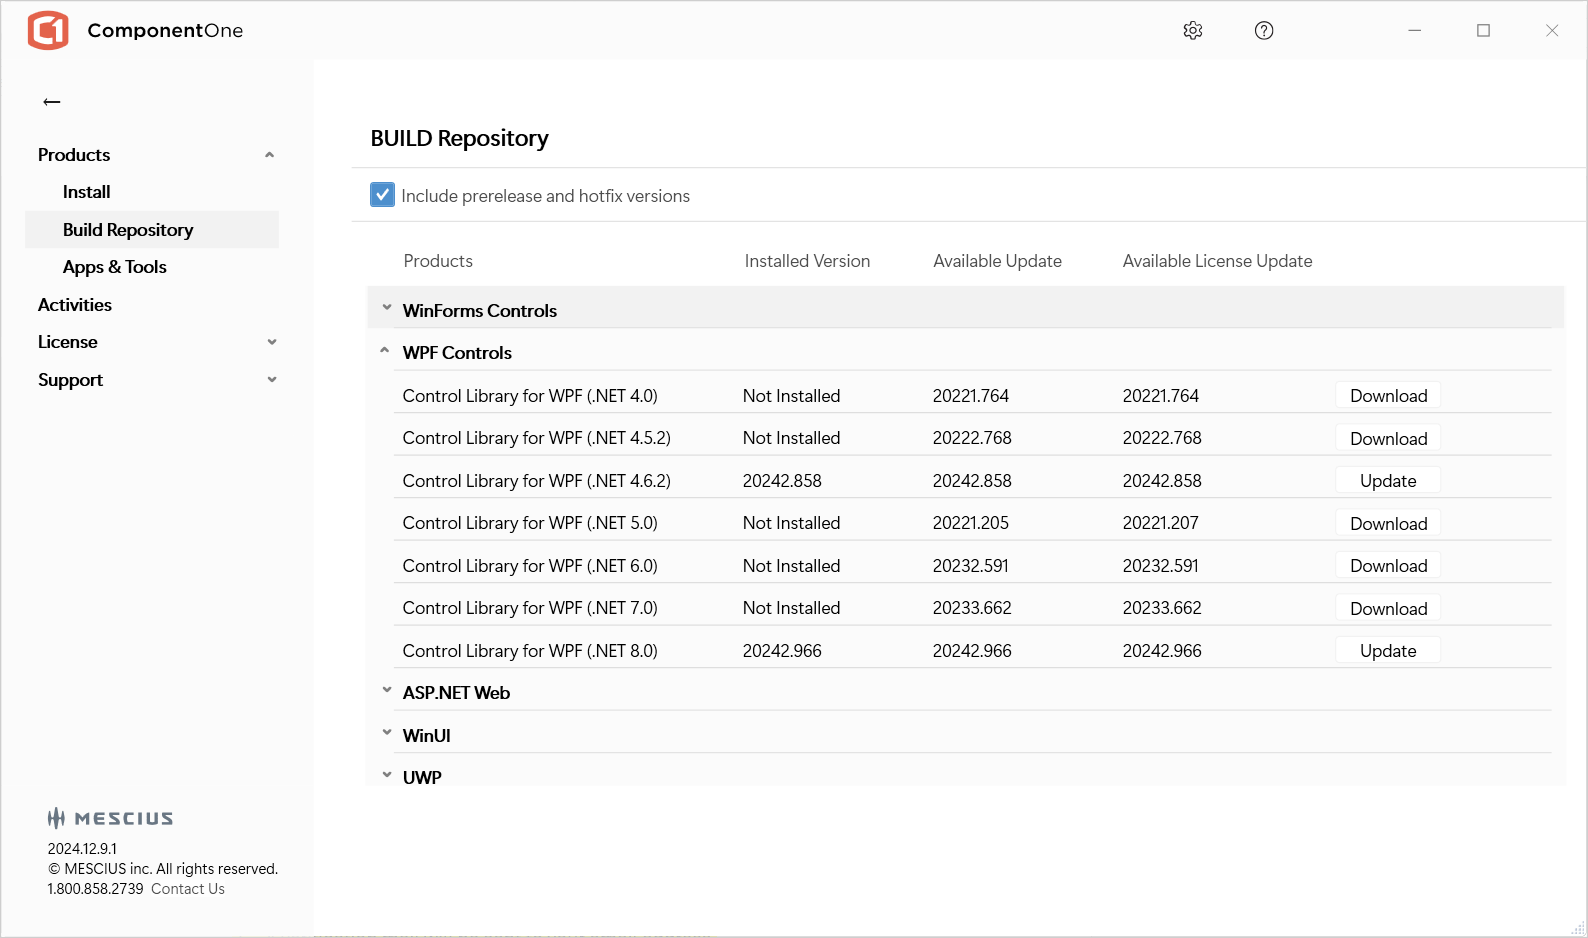Click the back arrow in the sidebar
1588x938 pixels.
pos(52,102)
